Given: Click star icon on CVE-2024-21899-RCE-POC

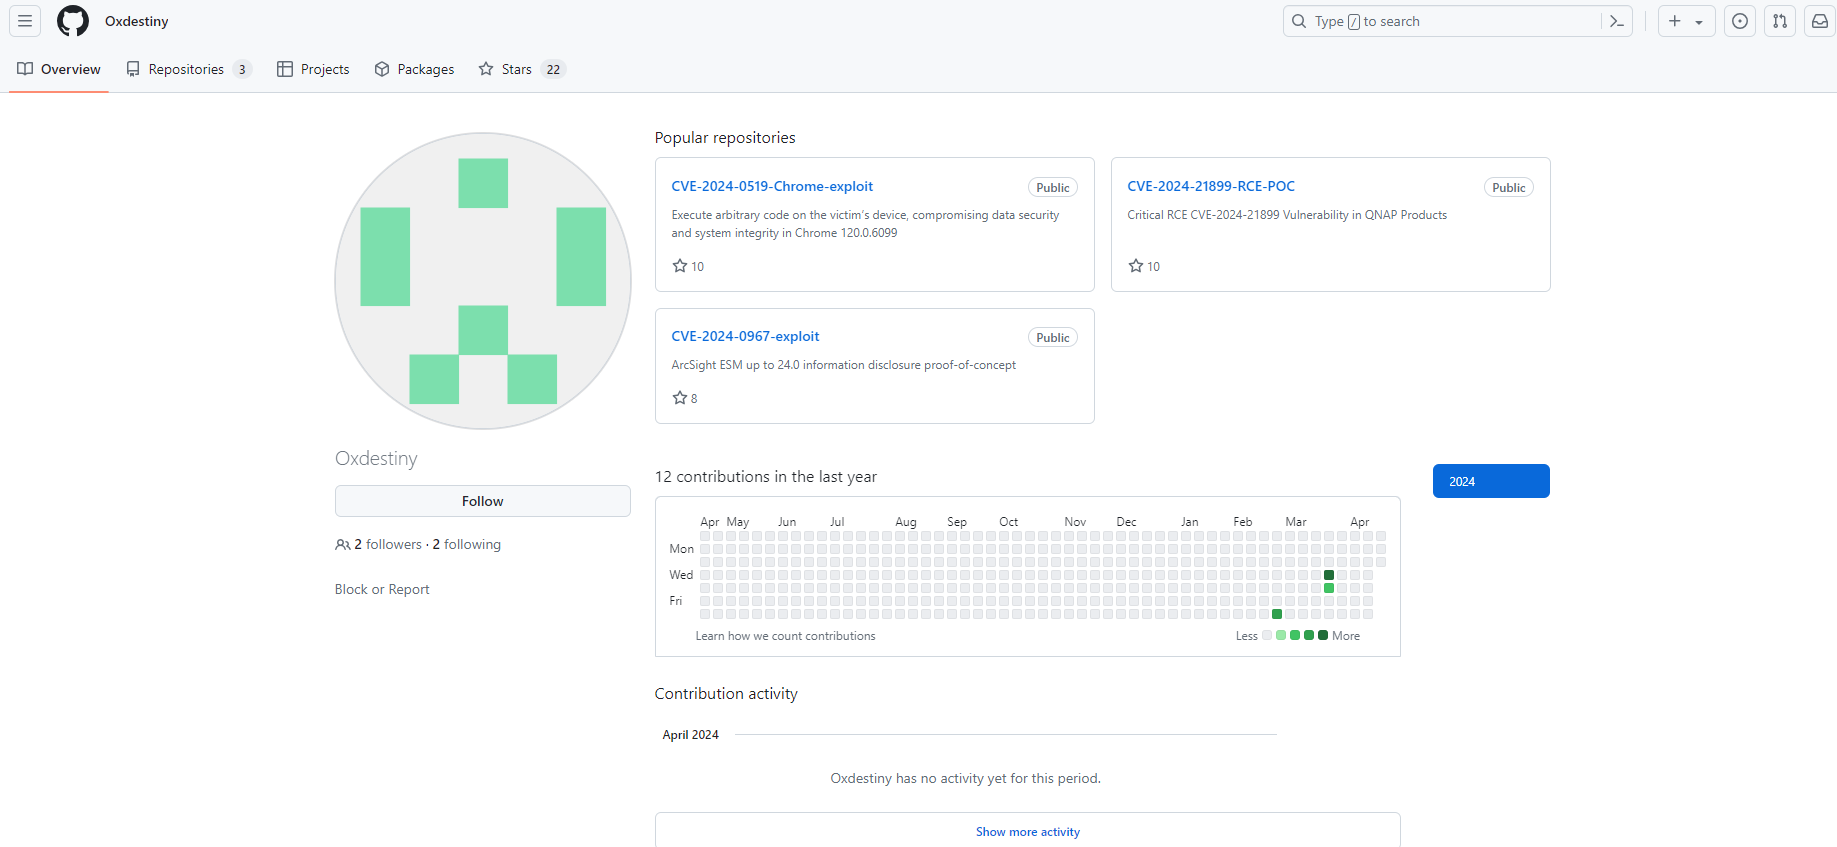Looking at the screenshot, I should pos(1136,266).
